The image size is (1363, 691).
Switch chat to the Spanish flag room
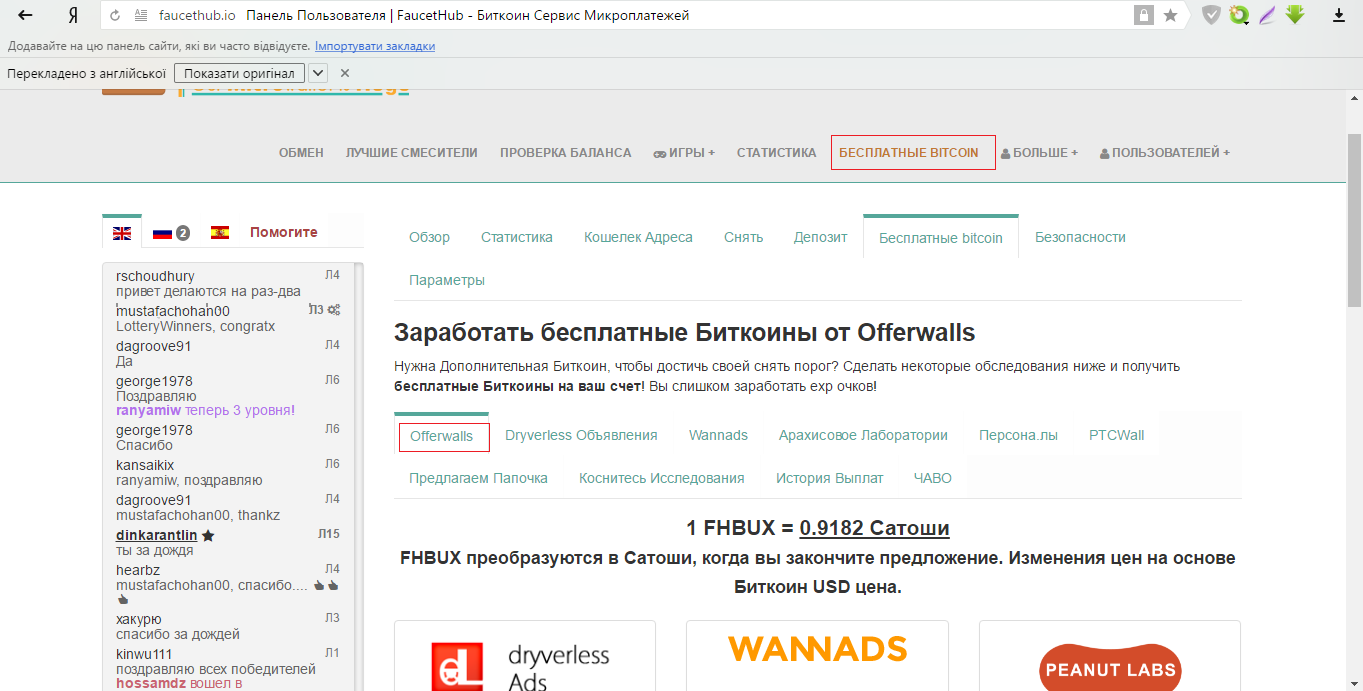(220, 233)
